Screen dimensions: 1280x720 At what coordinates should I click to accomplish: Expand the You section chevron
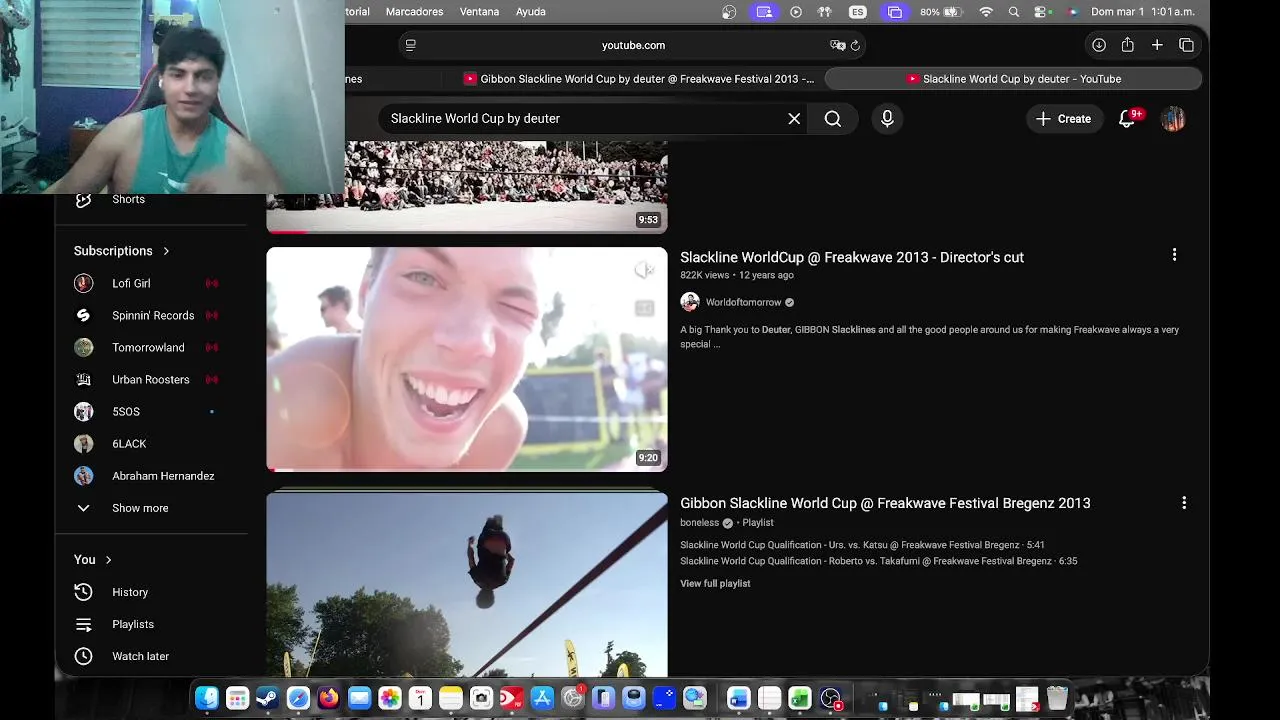[108, 560]
